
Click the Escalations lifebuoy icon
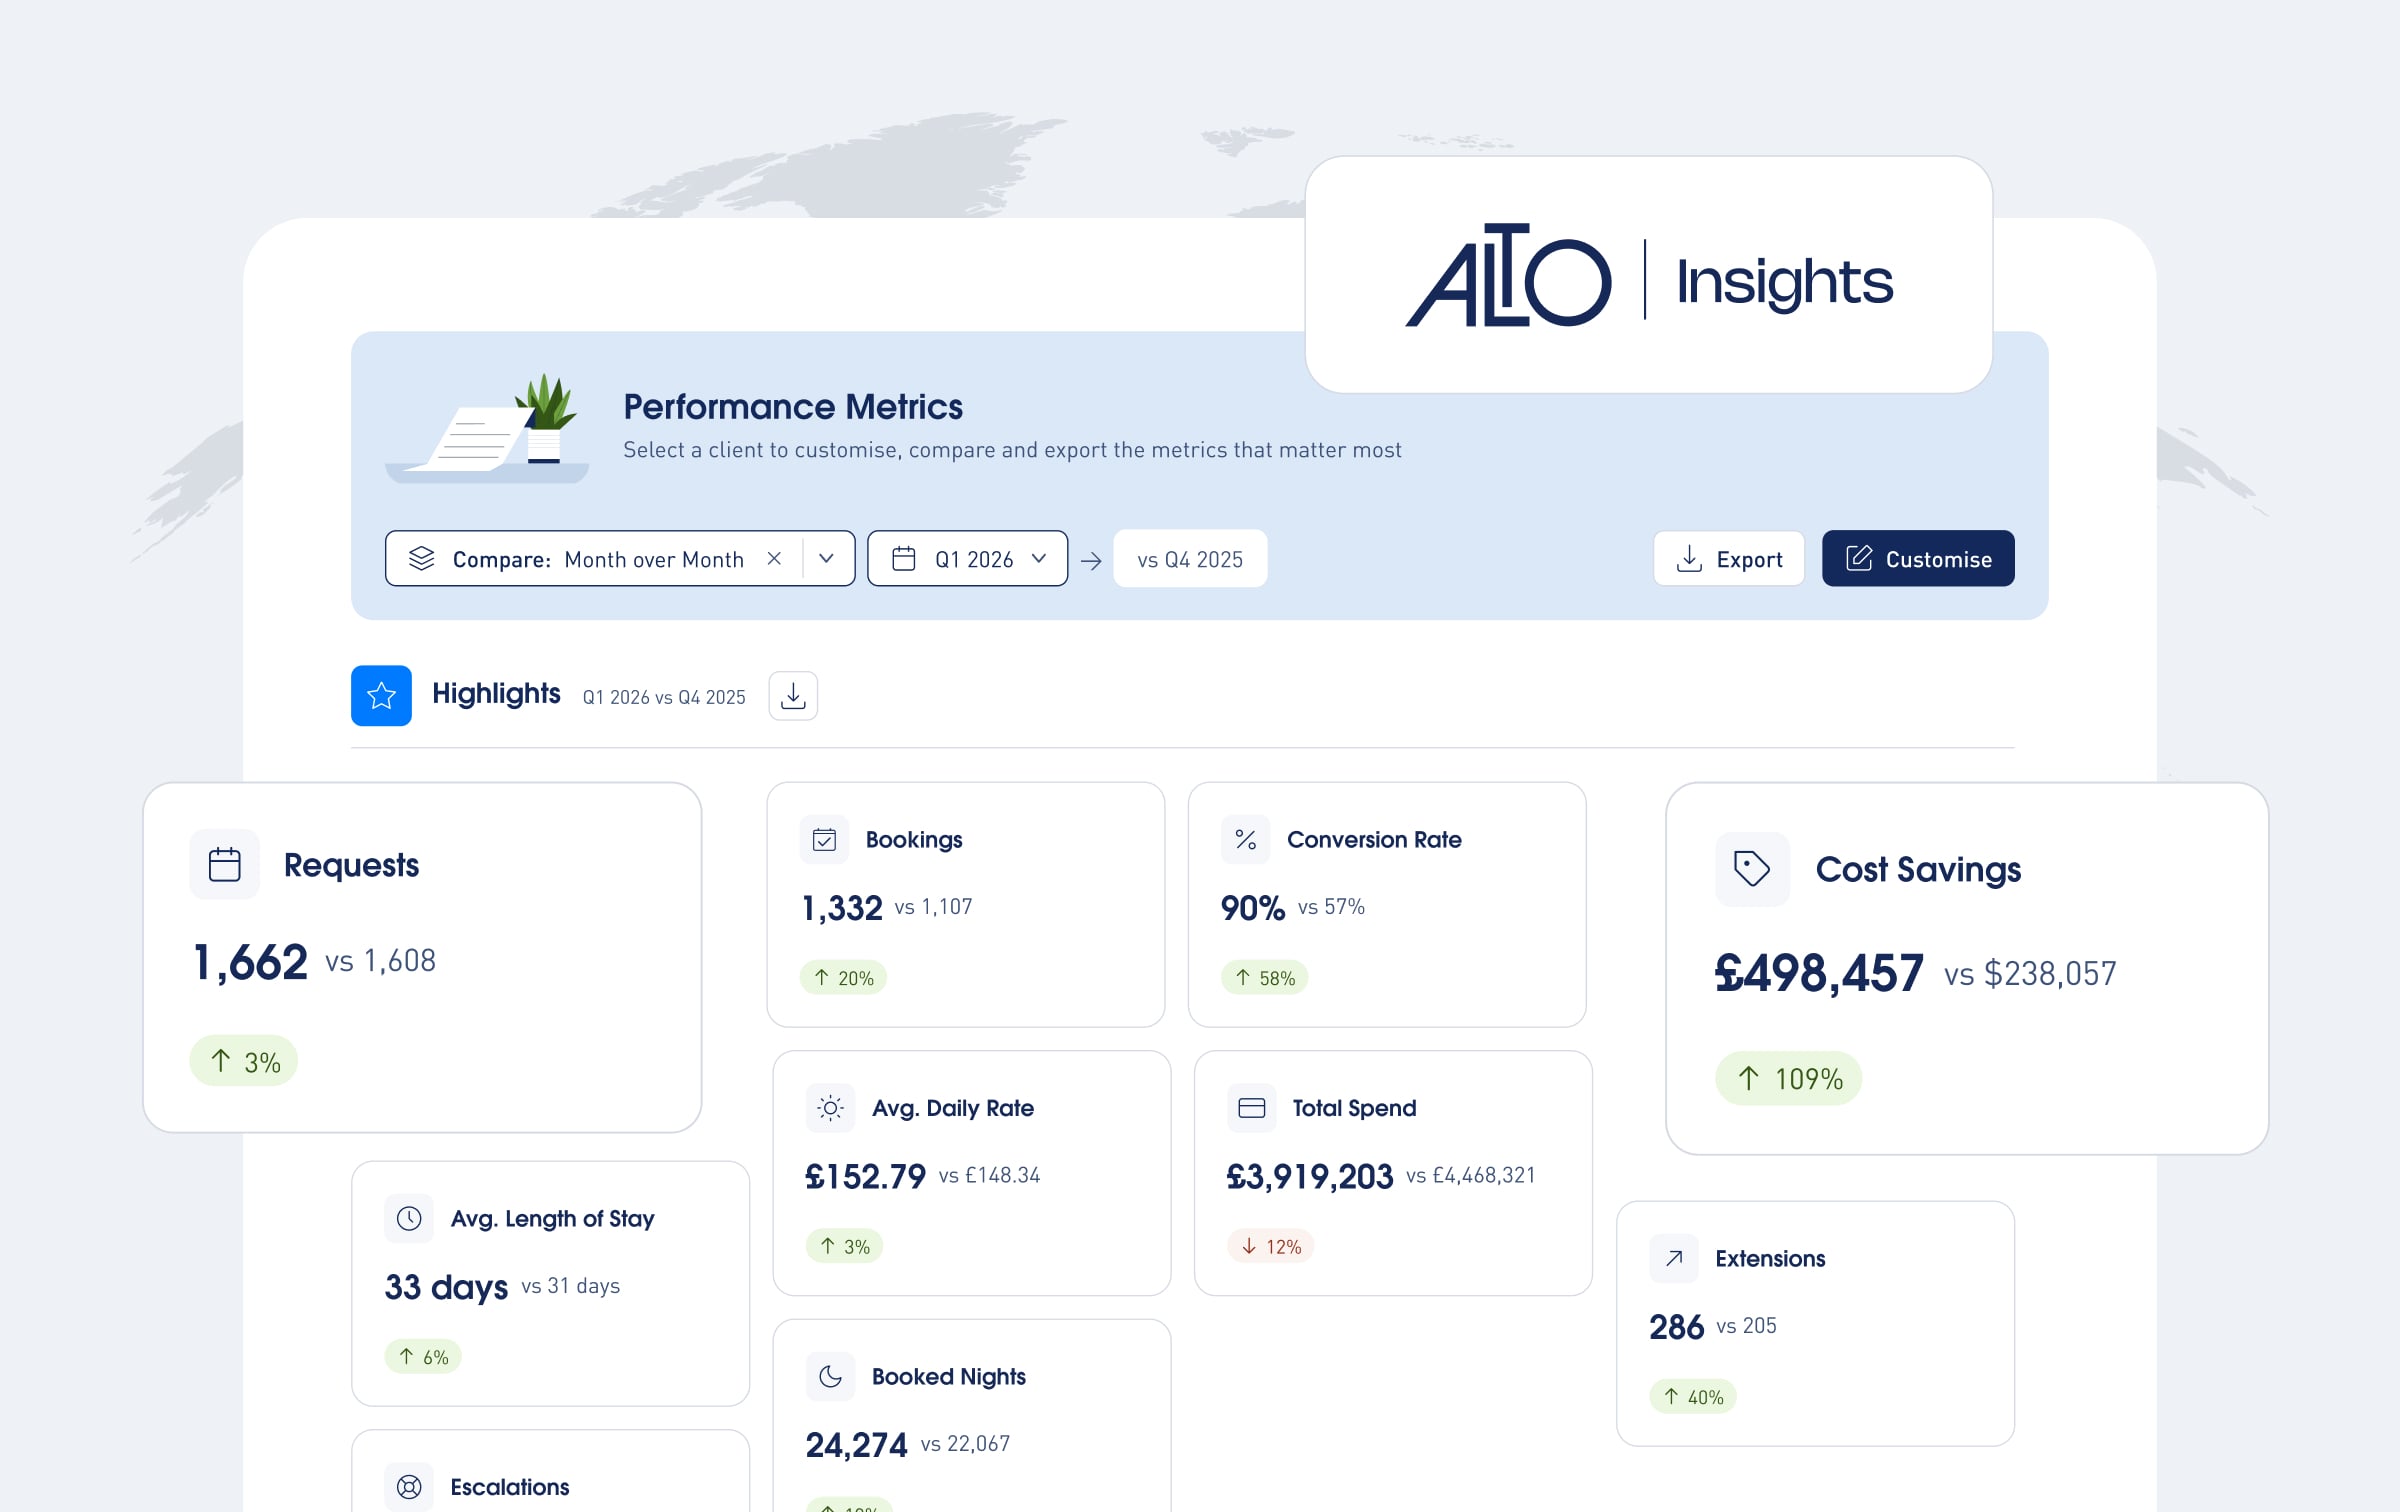tap(409, 1487)
